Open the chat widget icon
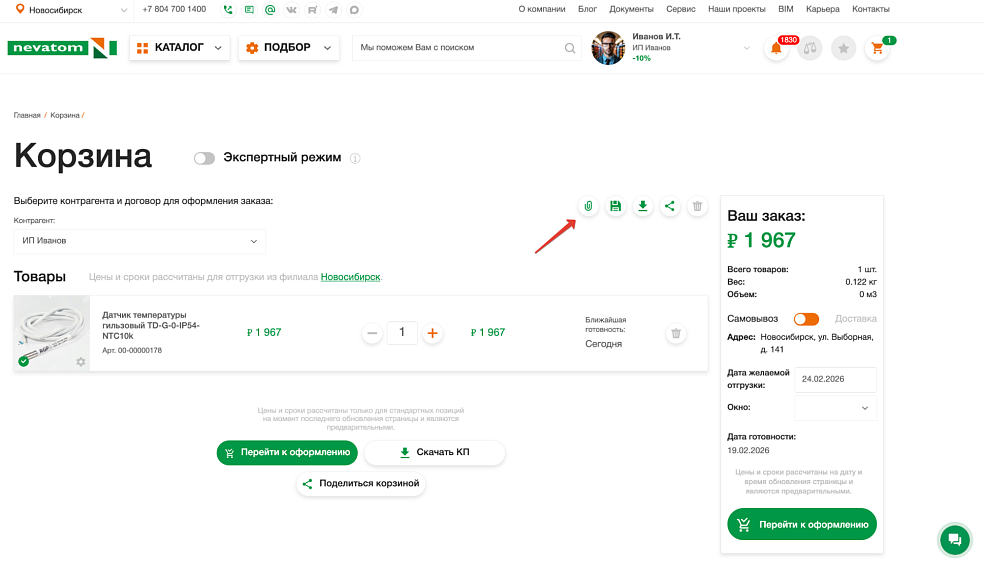This screenshot has width=984, height=574. pos(954,540)
